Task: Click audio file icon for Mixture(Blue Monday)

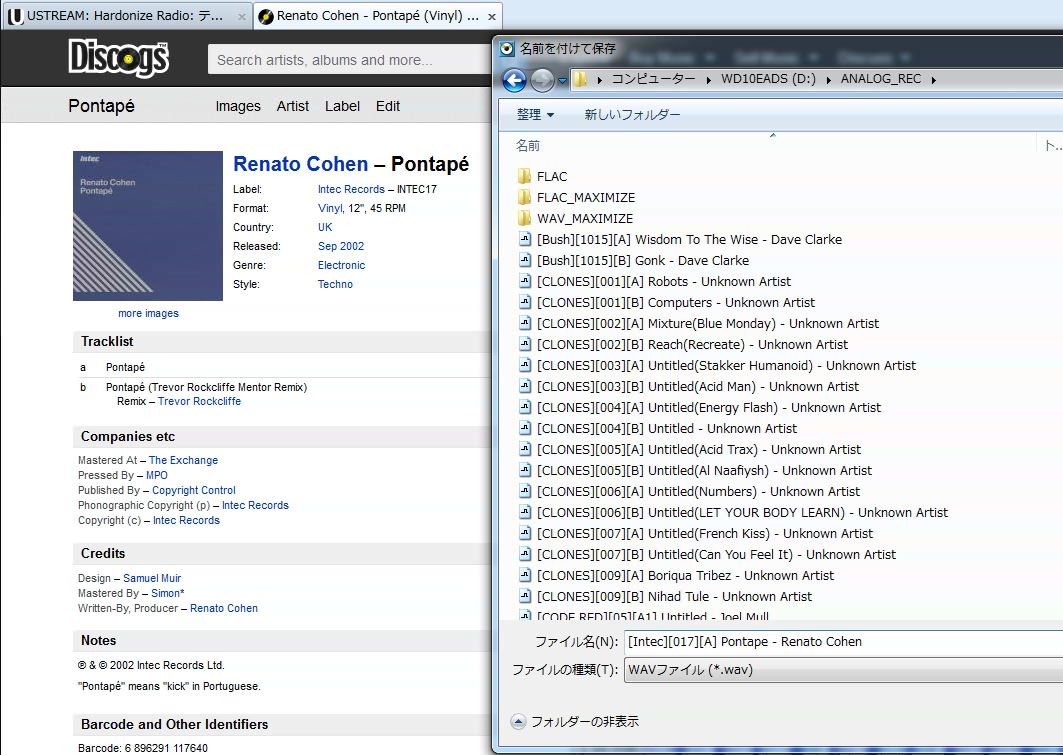Action: [x=525, y=323]
